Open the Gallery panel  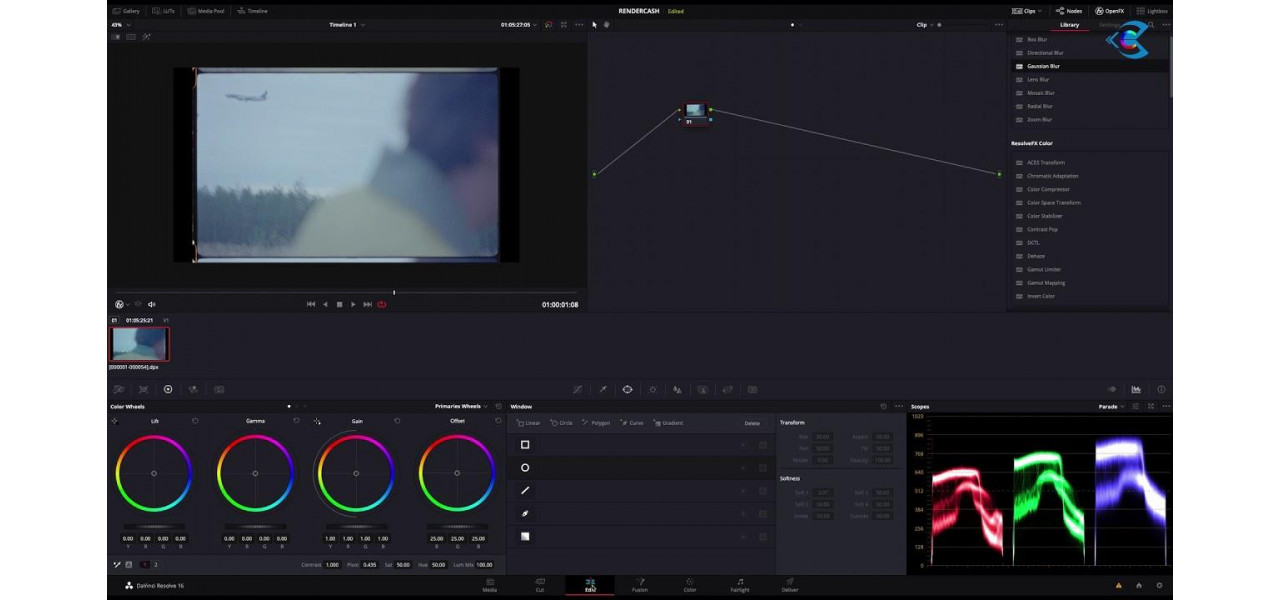[126, 11]
